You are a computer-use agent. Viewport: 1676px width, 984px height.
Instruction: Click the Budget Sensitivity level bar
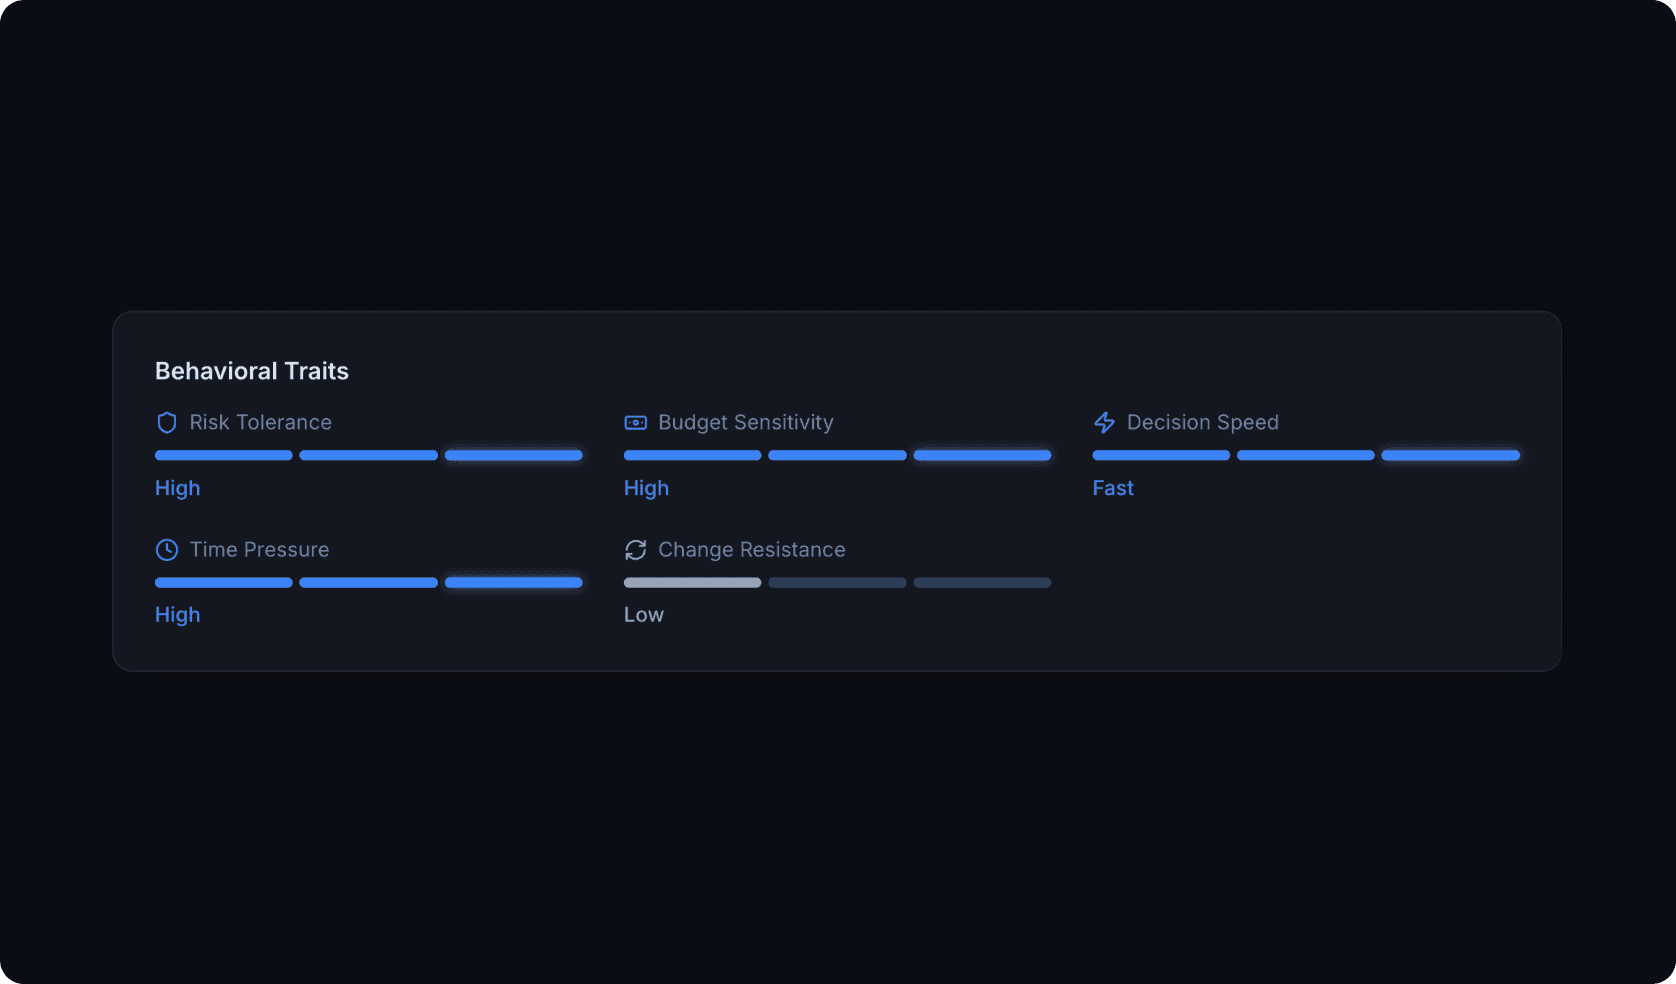pyautogui.click(x=838, y=455)
